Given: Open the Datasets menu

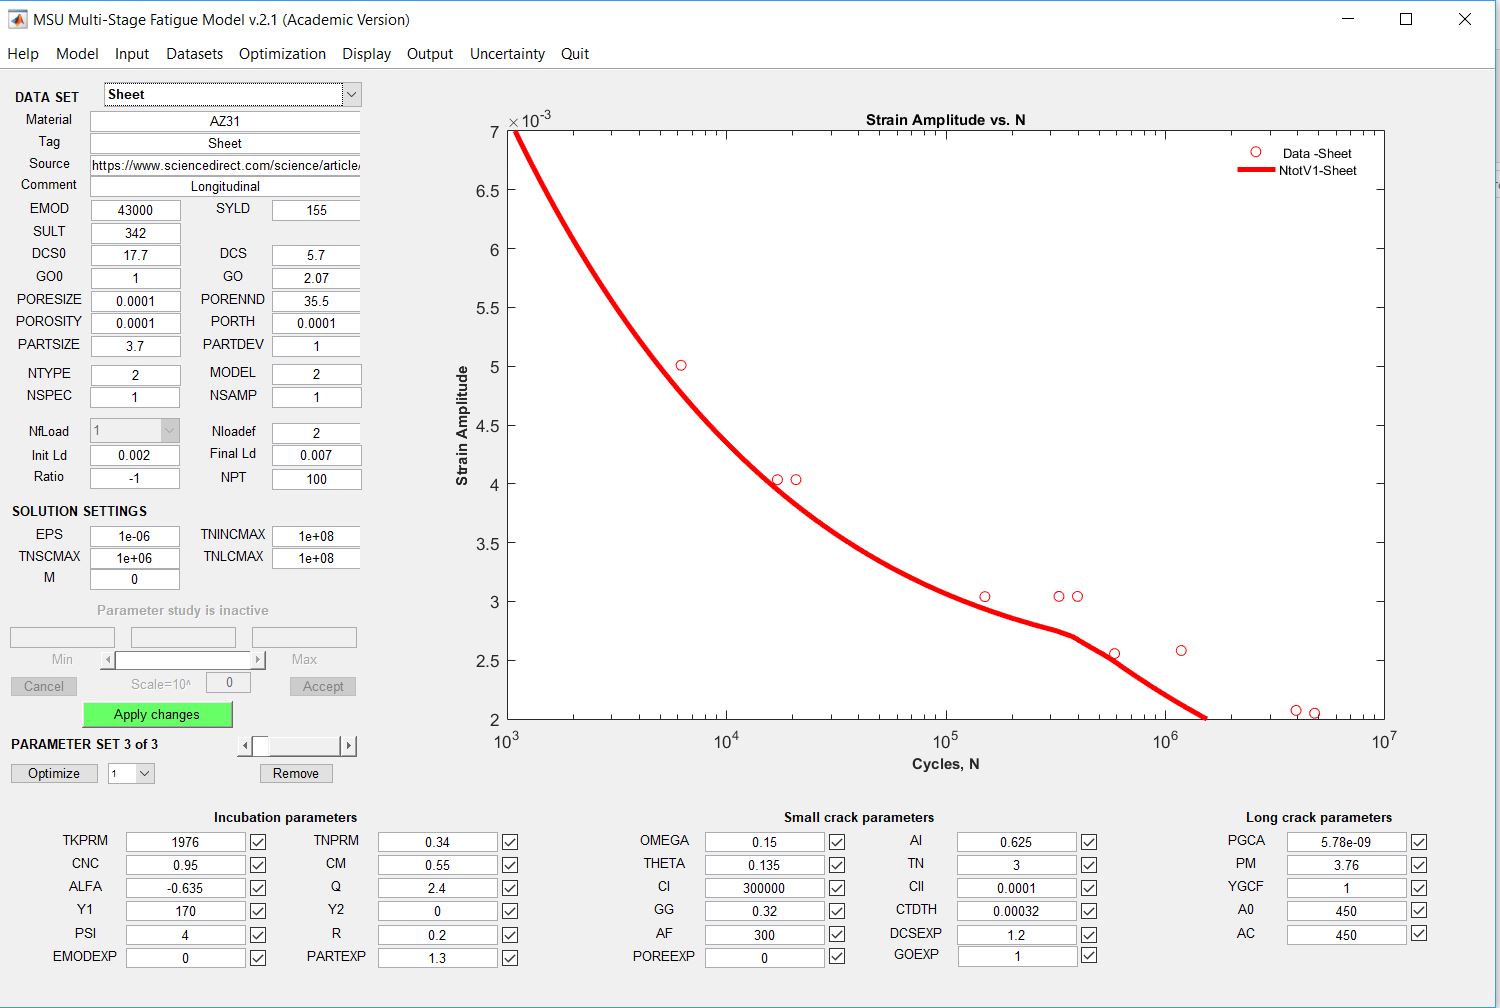Looking at the screenshot, I should 194,54.
